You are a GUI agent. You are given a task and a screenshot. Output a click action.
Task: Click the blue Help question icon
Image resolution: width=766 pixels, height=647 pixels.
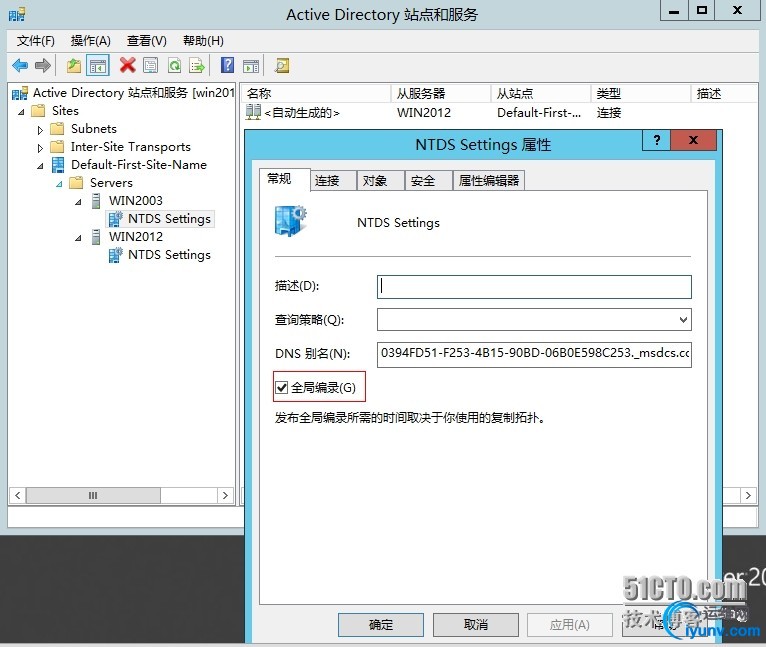(x=227, y=65)
